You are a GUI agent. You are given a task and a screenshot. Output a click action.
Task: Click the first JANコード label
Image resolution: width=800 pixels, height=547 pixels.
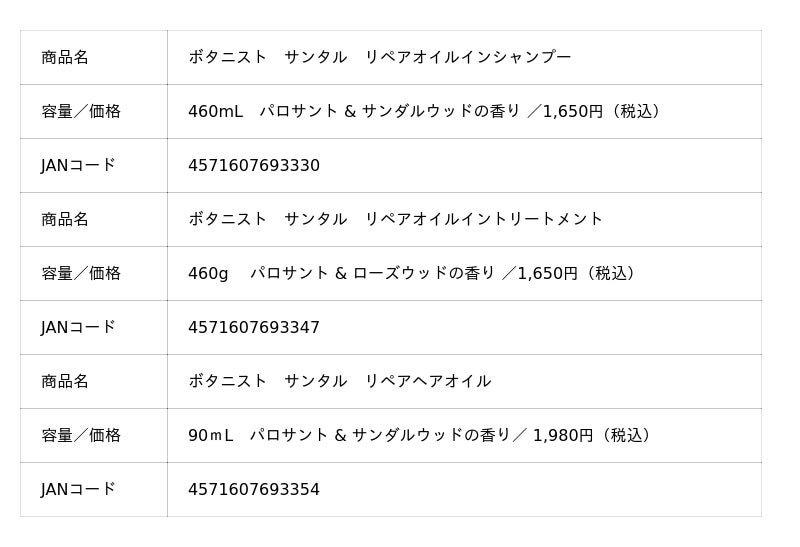tap(79, 165)
